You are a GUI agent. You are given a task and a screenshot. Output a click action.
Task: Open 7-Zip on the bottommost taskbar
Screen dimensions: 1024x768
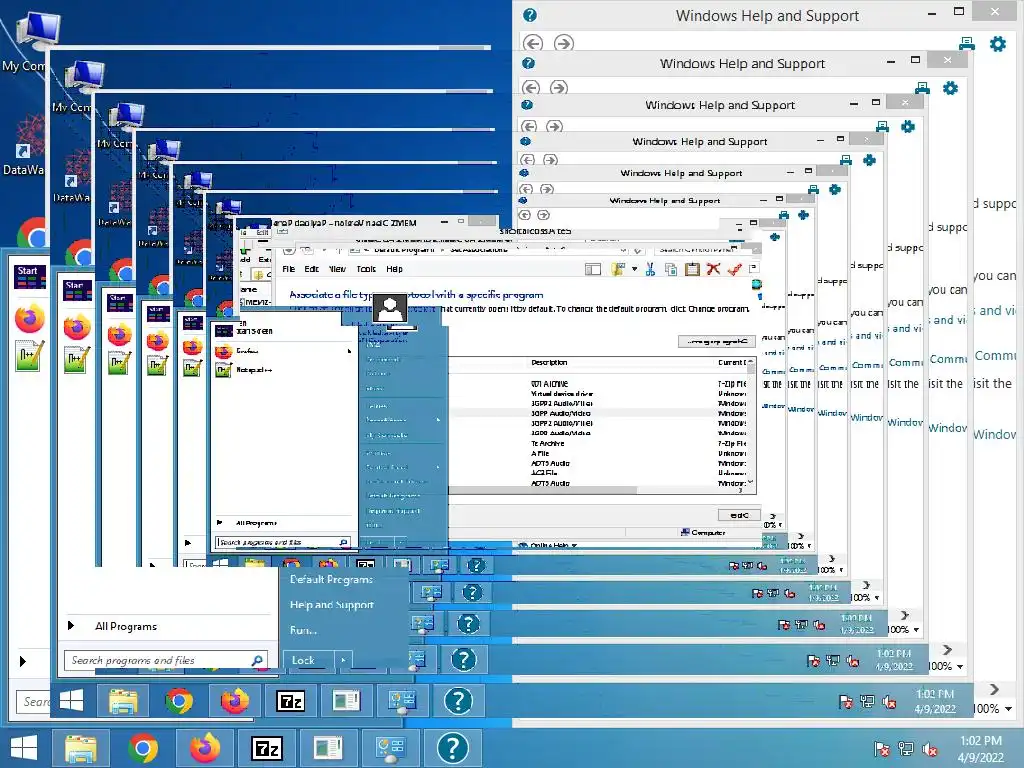point(267,748)
